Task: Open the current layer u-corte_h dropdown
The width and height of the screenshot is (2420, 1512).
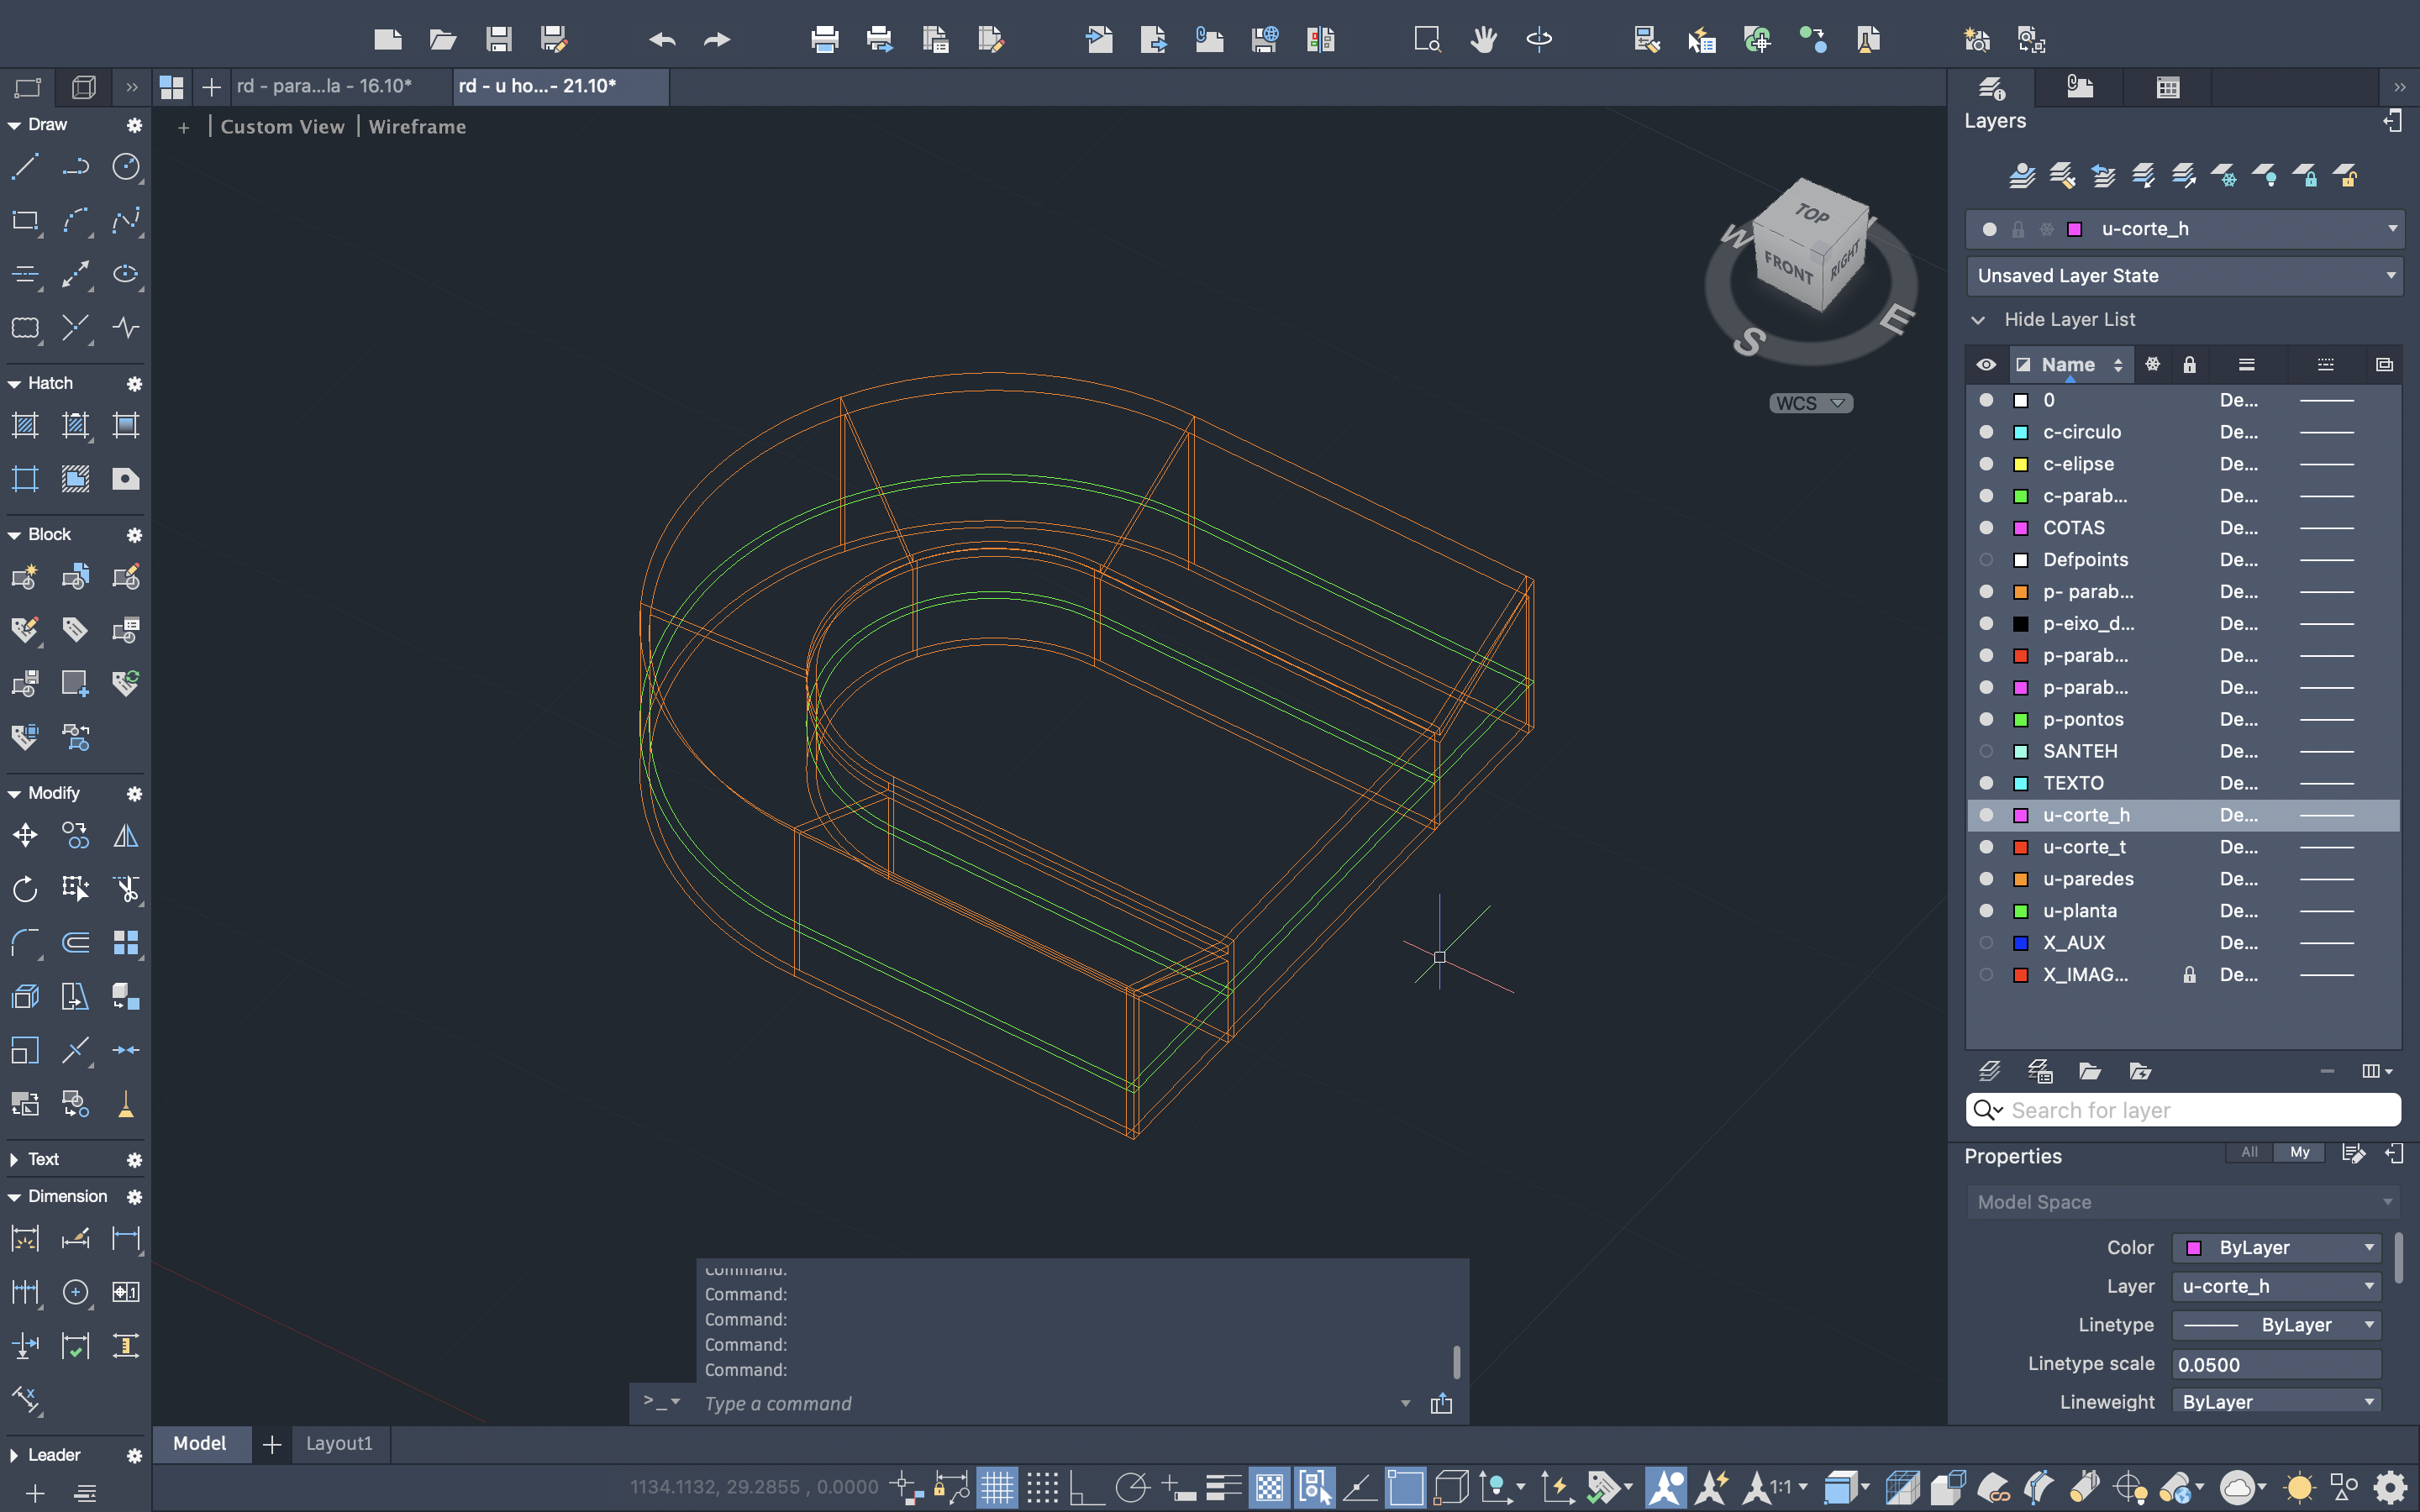Action: (2392, 229)
